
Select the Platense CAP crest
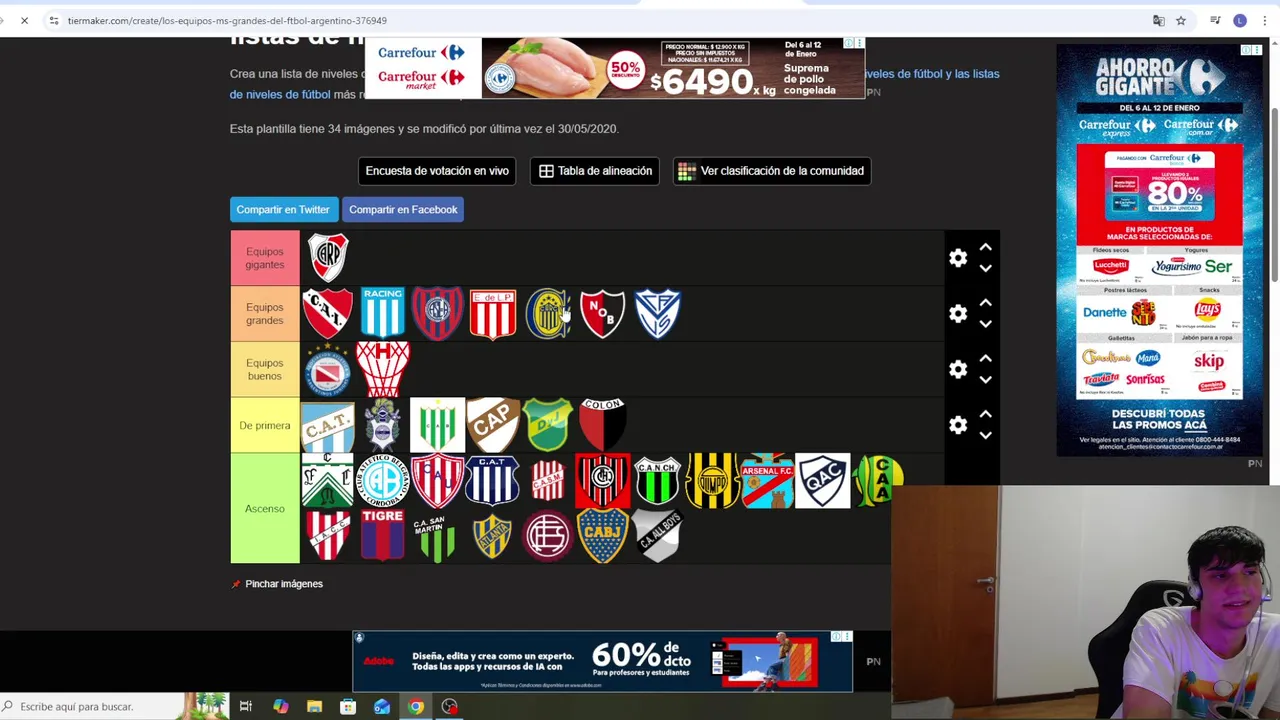[492, 426]
